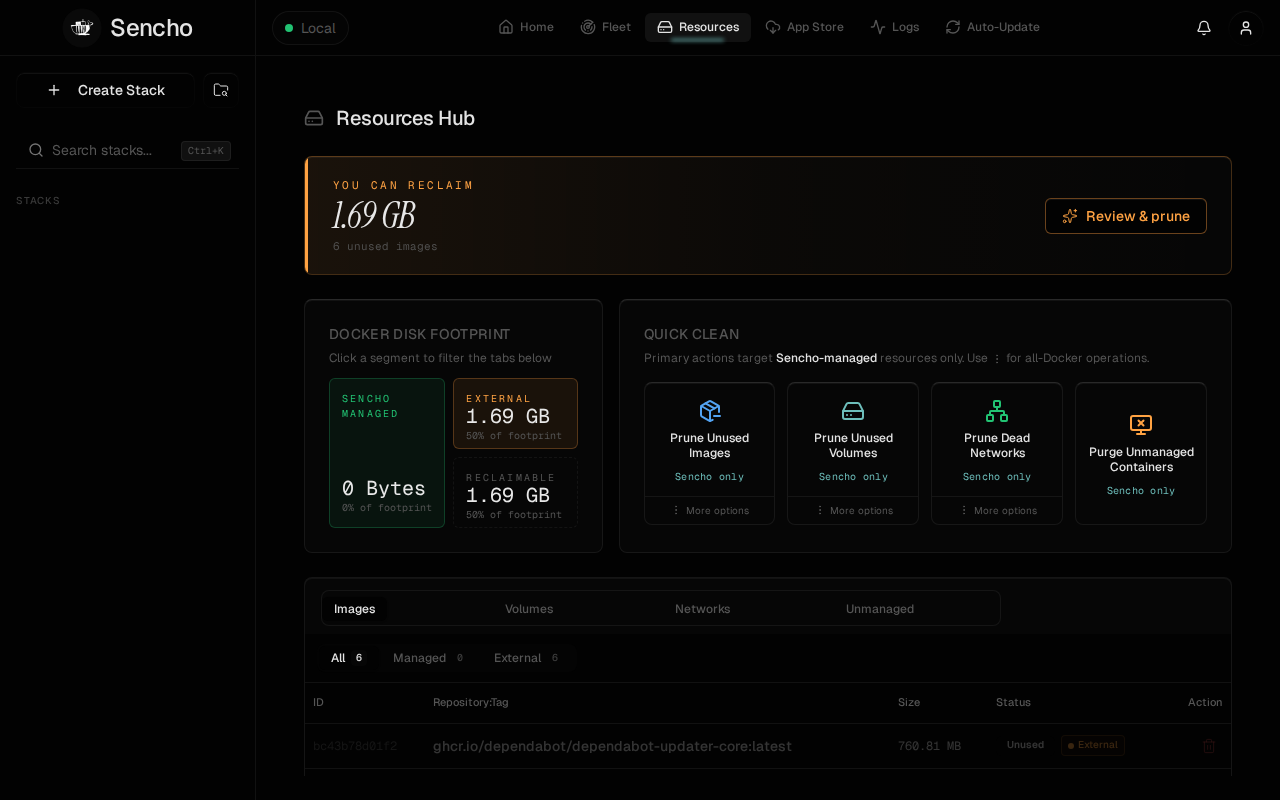
Task: Select the Reclaimable 1.69 GB footprint segment
Action: (x=515, y=492)
